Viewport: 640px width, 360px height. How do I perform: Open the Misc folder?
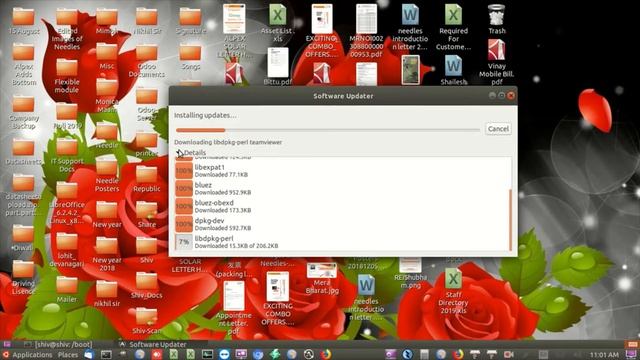(x=107, y=57)
